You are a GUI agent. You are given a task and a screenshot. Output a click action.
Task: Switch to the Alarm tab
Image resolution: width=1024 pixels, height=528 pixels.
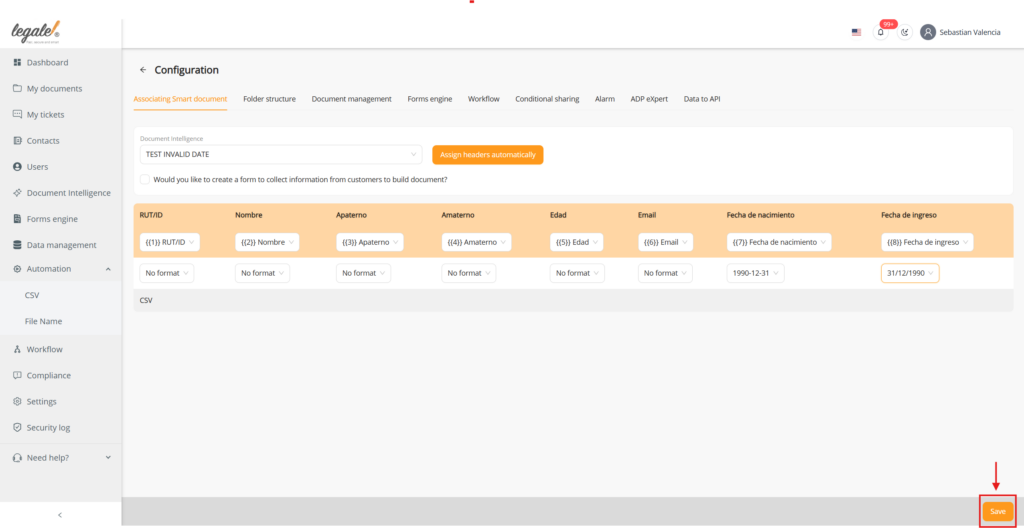(x=605, y=99)
